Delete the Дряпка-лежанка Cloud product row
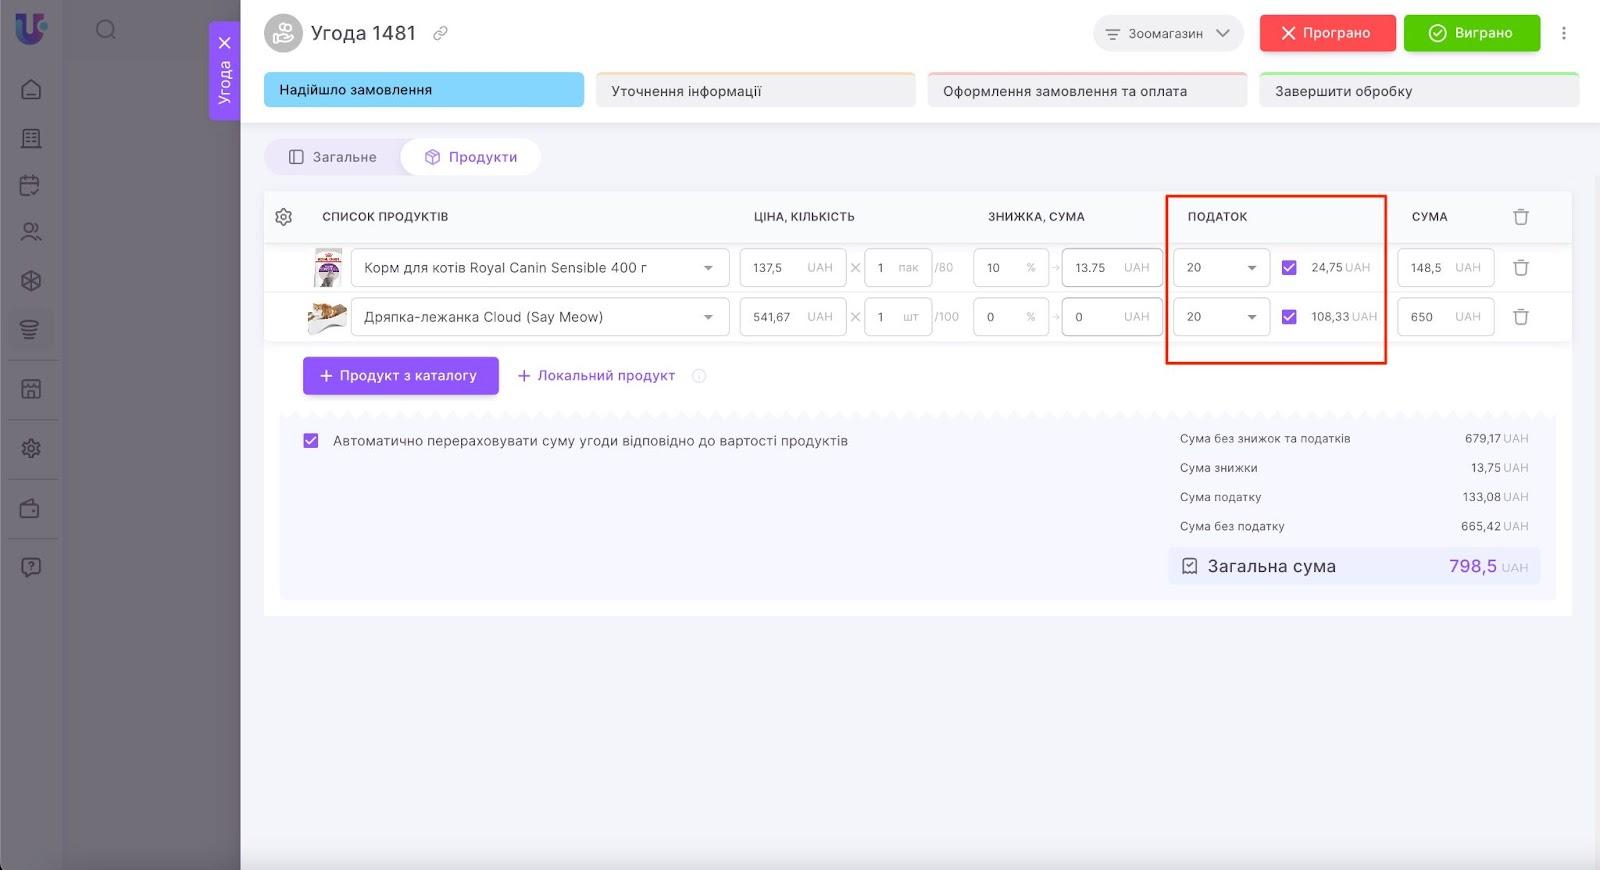This screenshot has width=1600, height=870. click(x=1520, y=317)
